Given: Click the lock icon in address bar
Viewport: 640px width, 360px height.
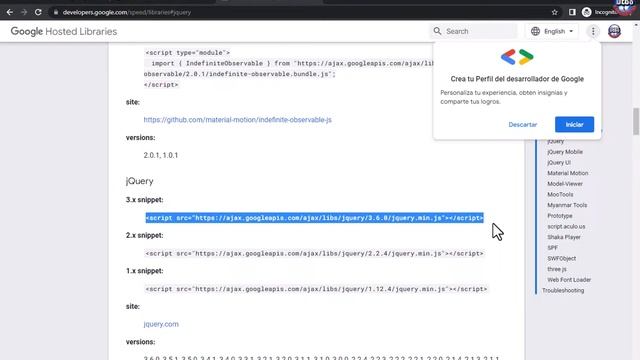Looking at the screenshot, I should tap(56, 12).
